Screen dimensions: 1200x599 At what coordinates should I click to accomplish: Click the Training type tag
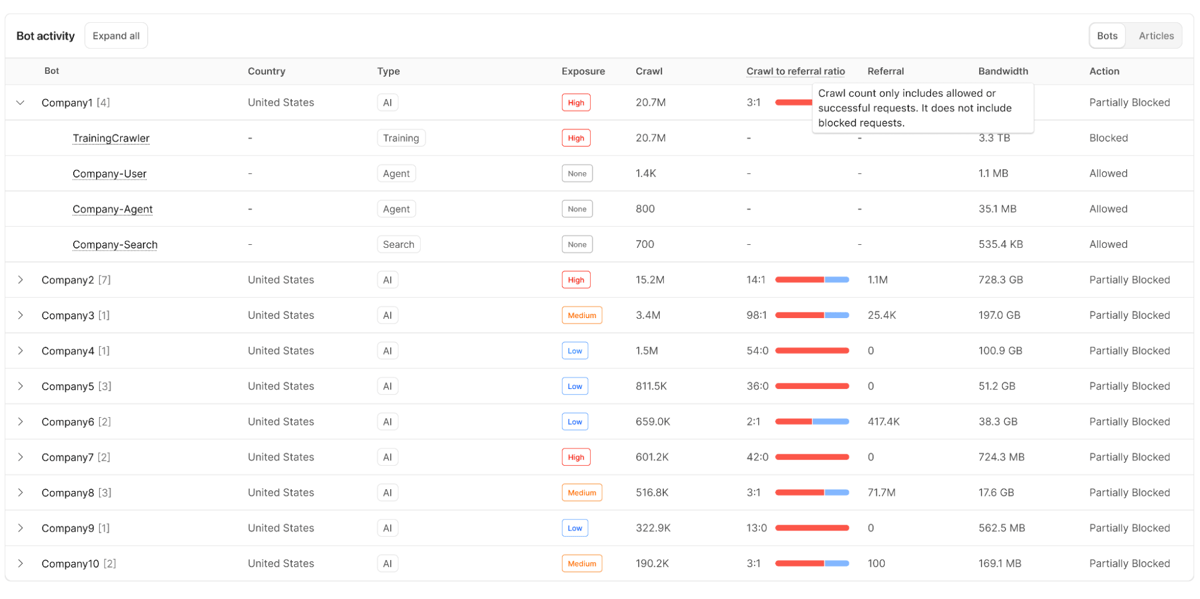pos(401,138)
